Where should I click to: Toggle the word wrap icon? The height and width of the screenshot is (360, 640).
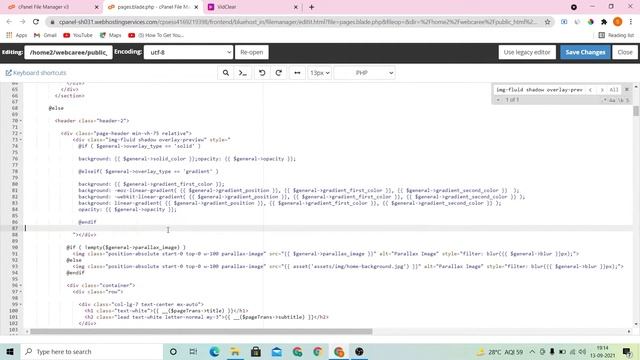click(297, 73)
